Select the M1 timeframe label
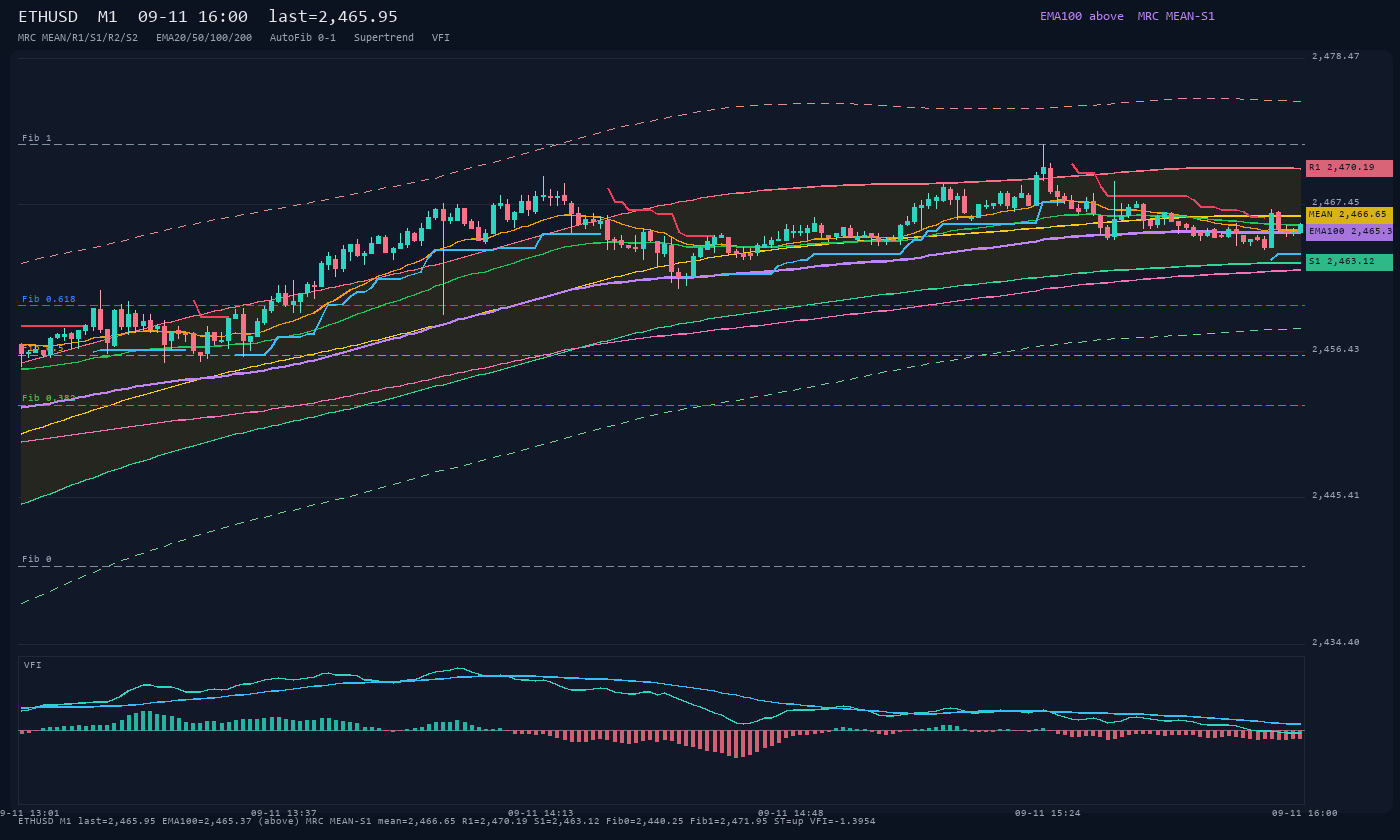The height and width of the screenshot is (840, 1400). pos(107,17)
